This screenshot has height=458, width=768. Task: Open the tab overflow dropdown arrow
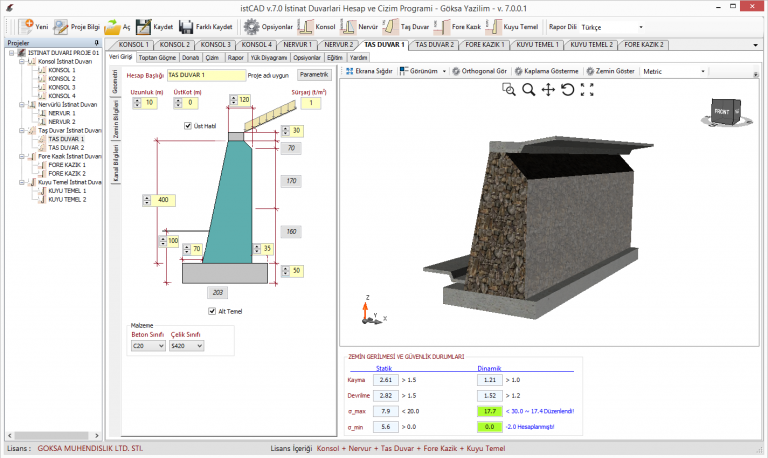click(755, 45)
